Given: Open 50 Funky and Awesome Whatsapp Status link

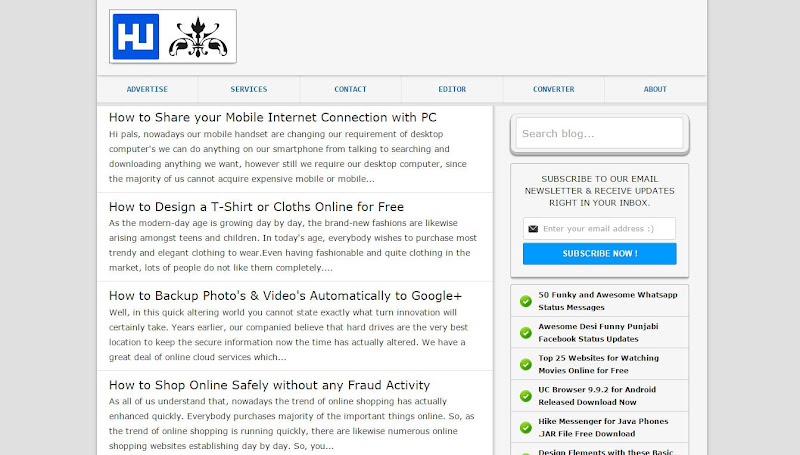Looking at the screenshot, I should tap(608, 301).
